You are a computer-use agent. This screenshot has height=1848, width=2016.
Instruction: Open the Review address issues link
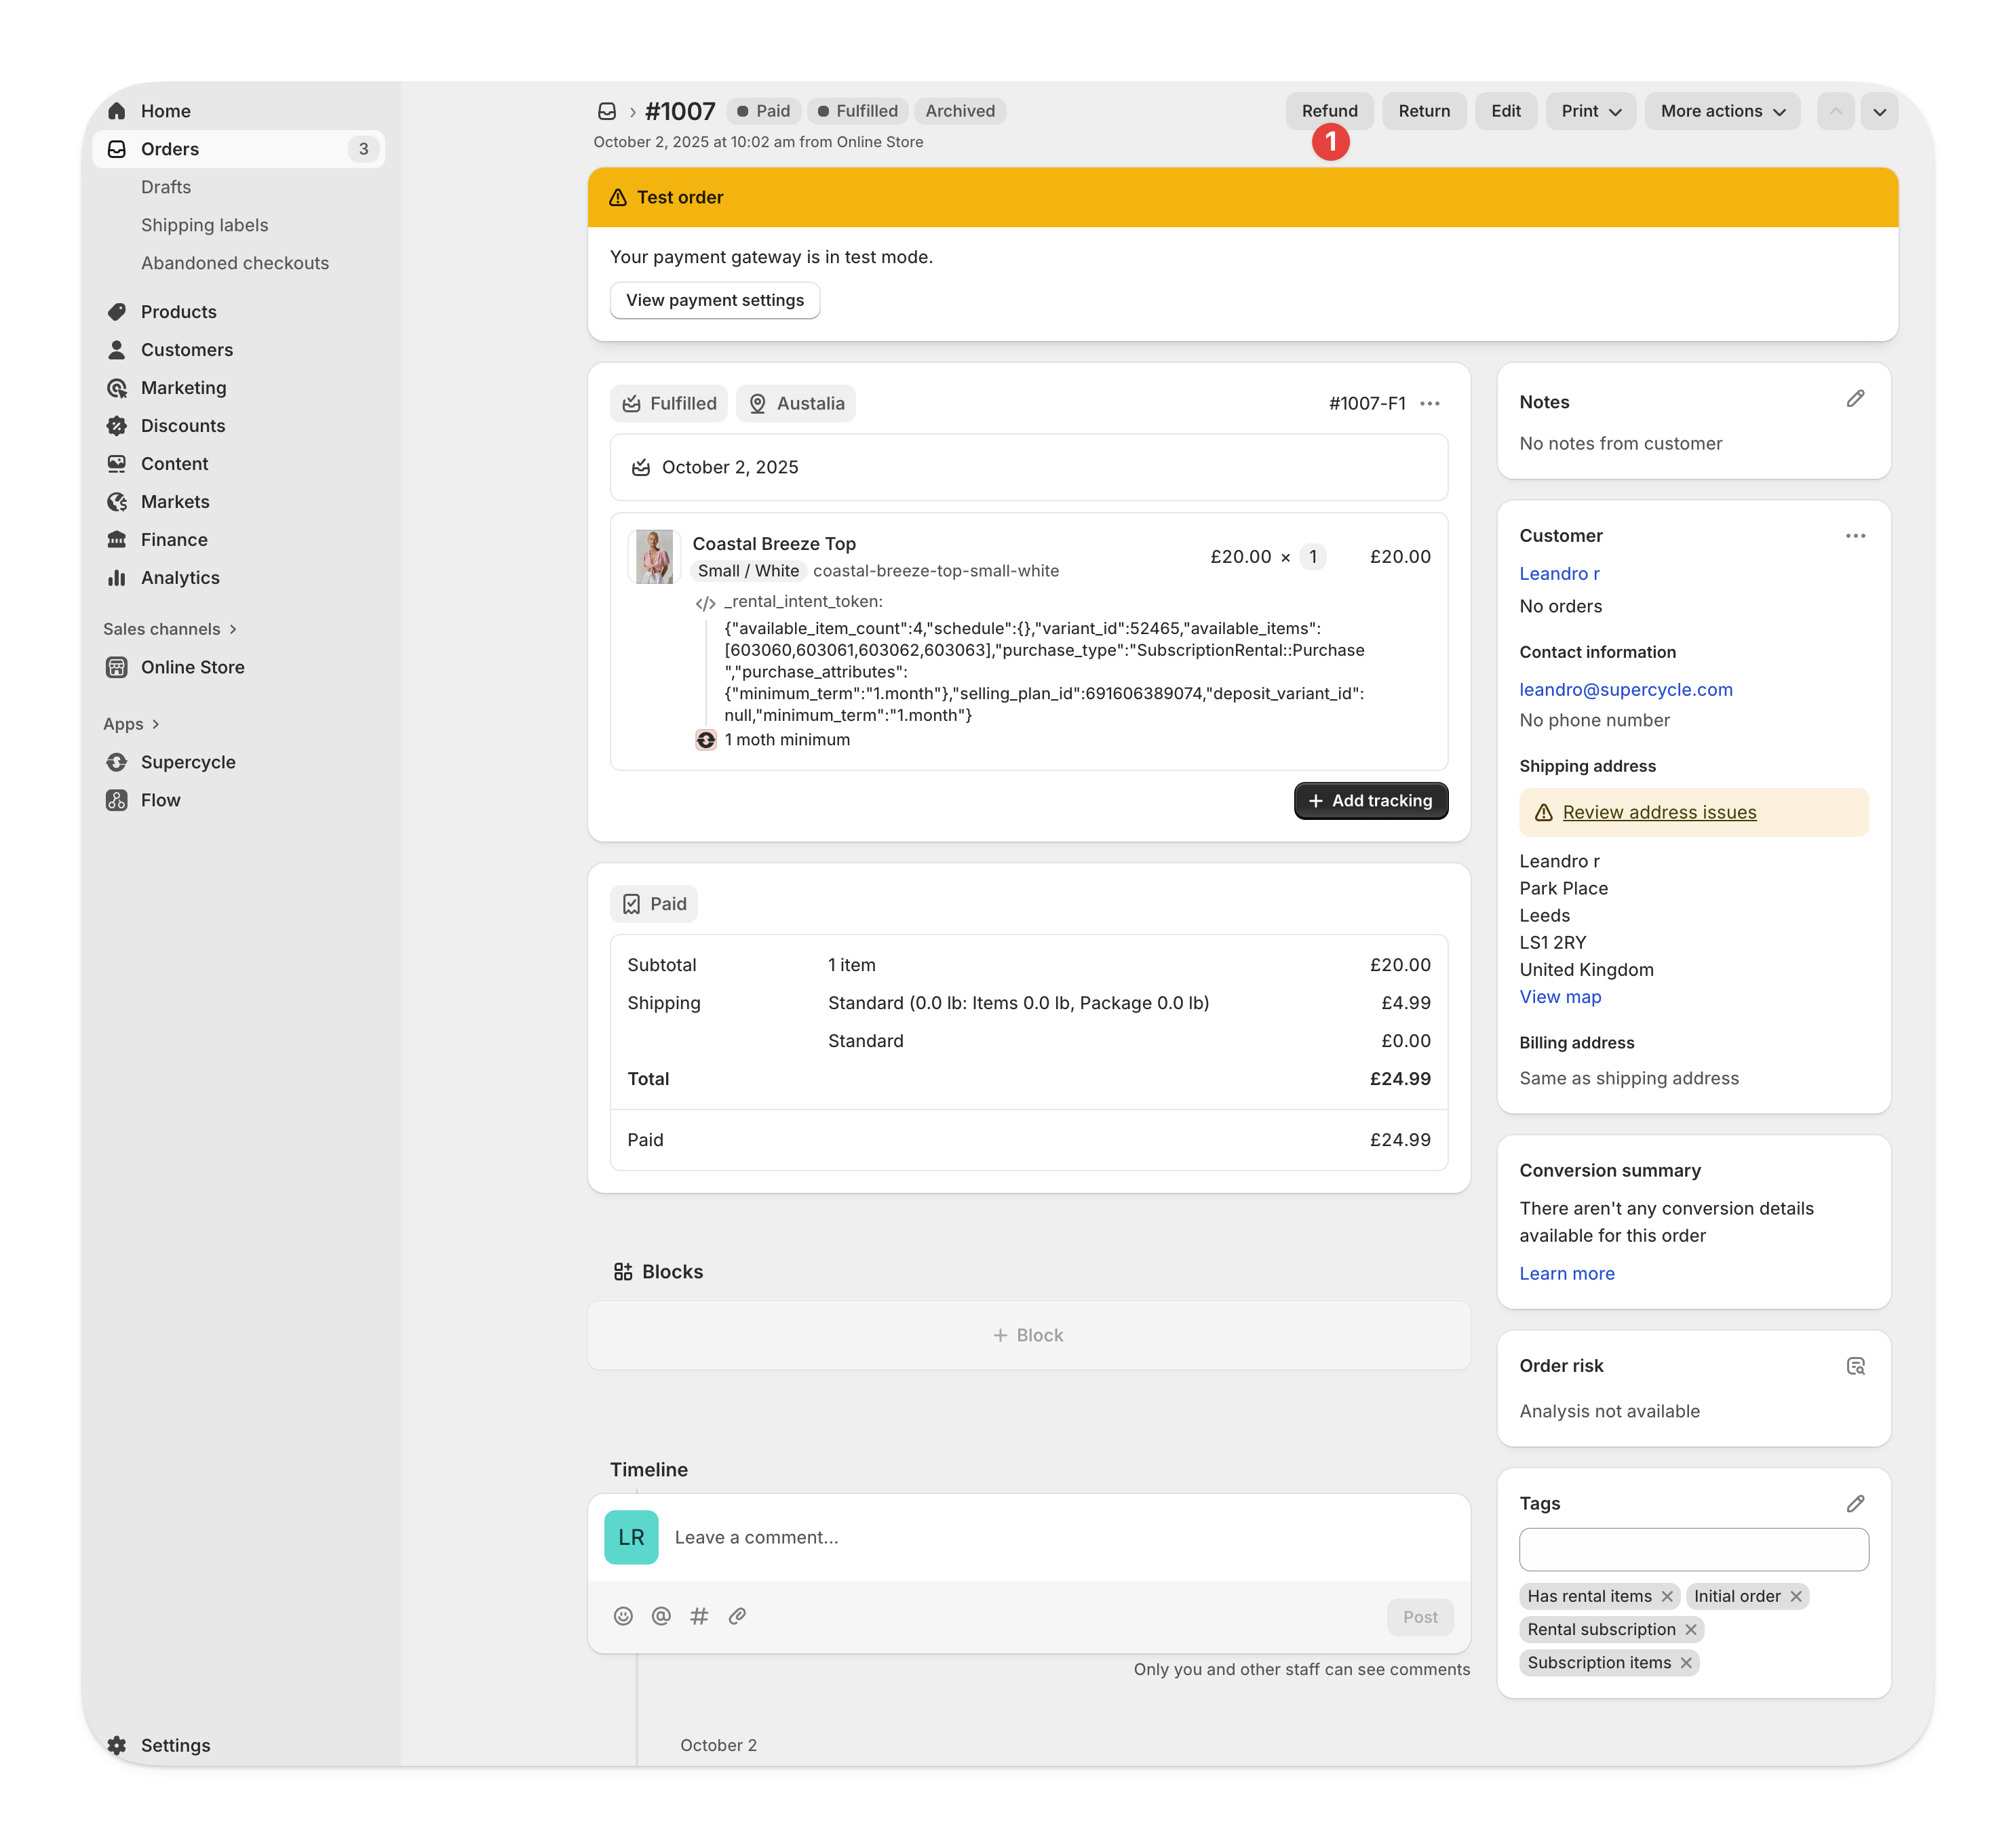point(1659,813)
